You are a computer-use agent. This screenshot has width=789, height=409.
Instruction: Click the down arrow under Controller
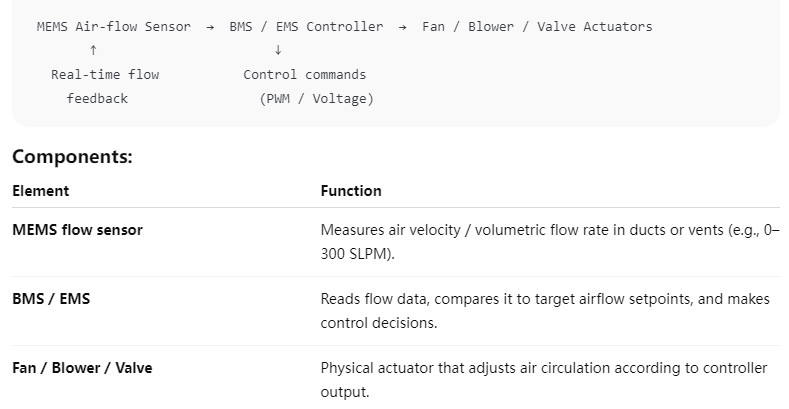[278, 50]
